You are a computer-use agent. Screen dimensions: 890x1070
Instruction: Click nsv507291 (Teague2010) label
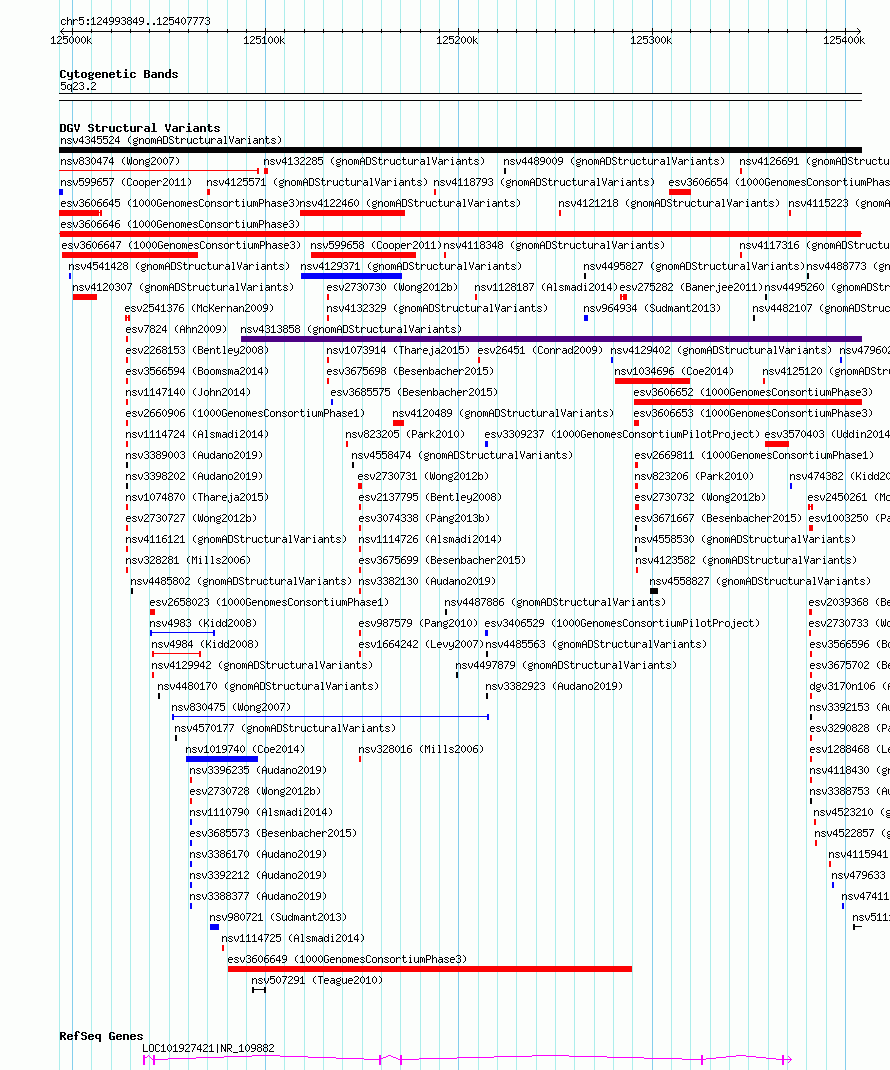pyautogui.click(x=317, y=981)
